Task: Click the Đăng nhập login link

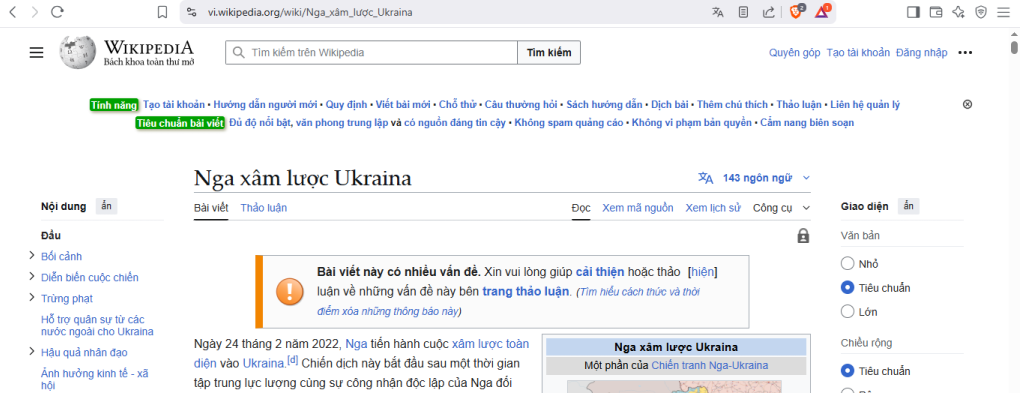Action: point(922,53)
